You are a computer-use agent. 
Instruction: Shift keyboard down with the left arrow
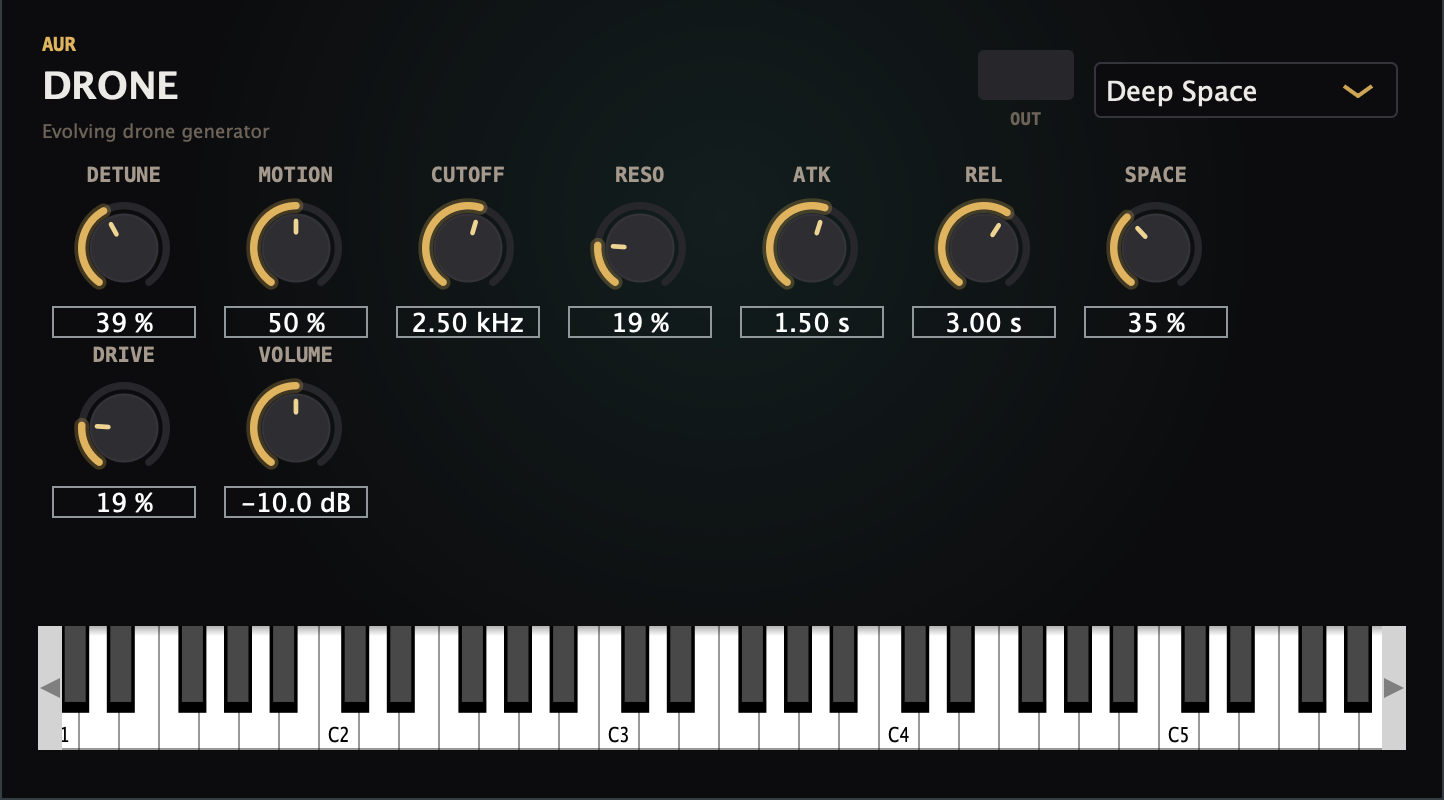click(50, 688)
